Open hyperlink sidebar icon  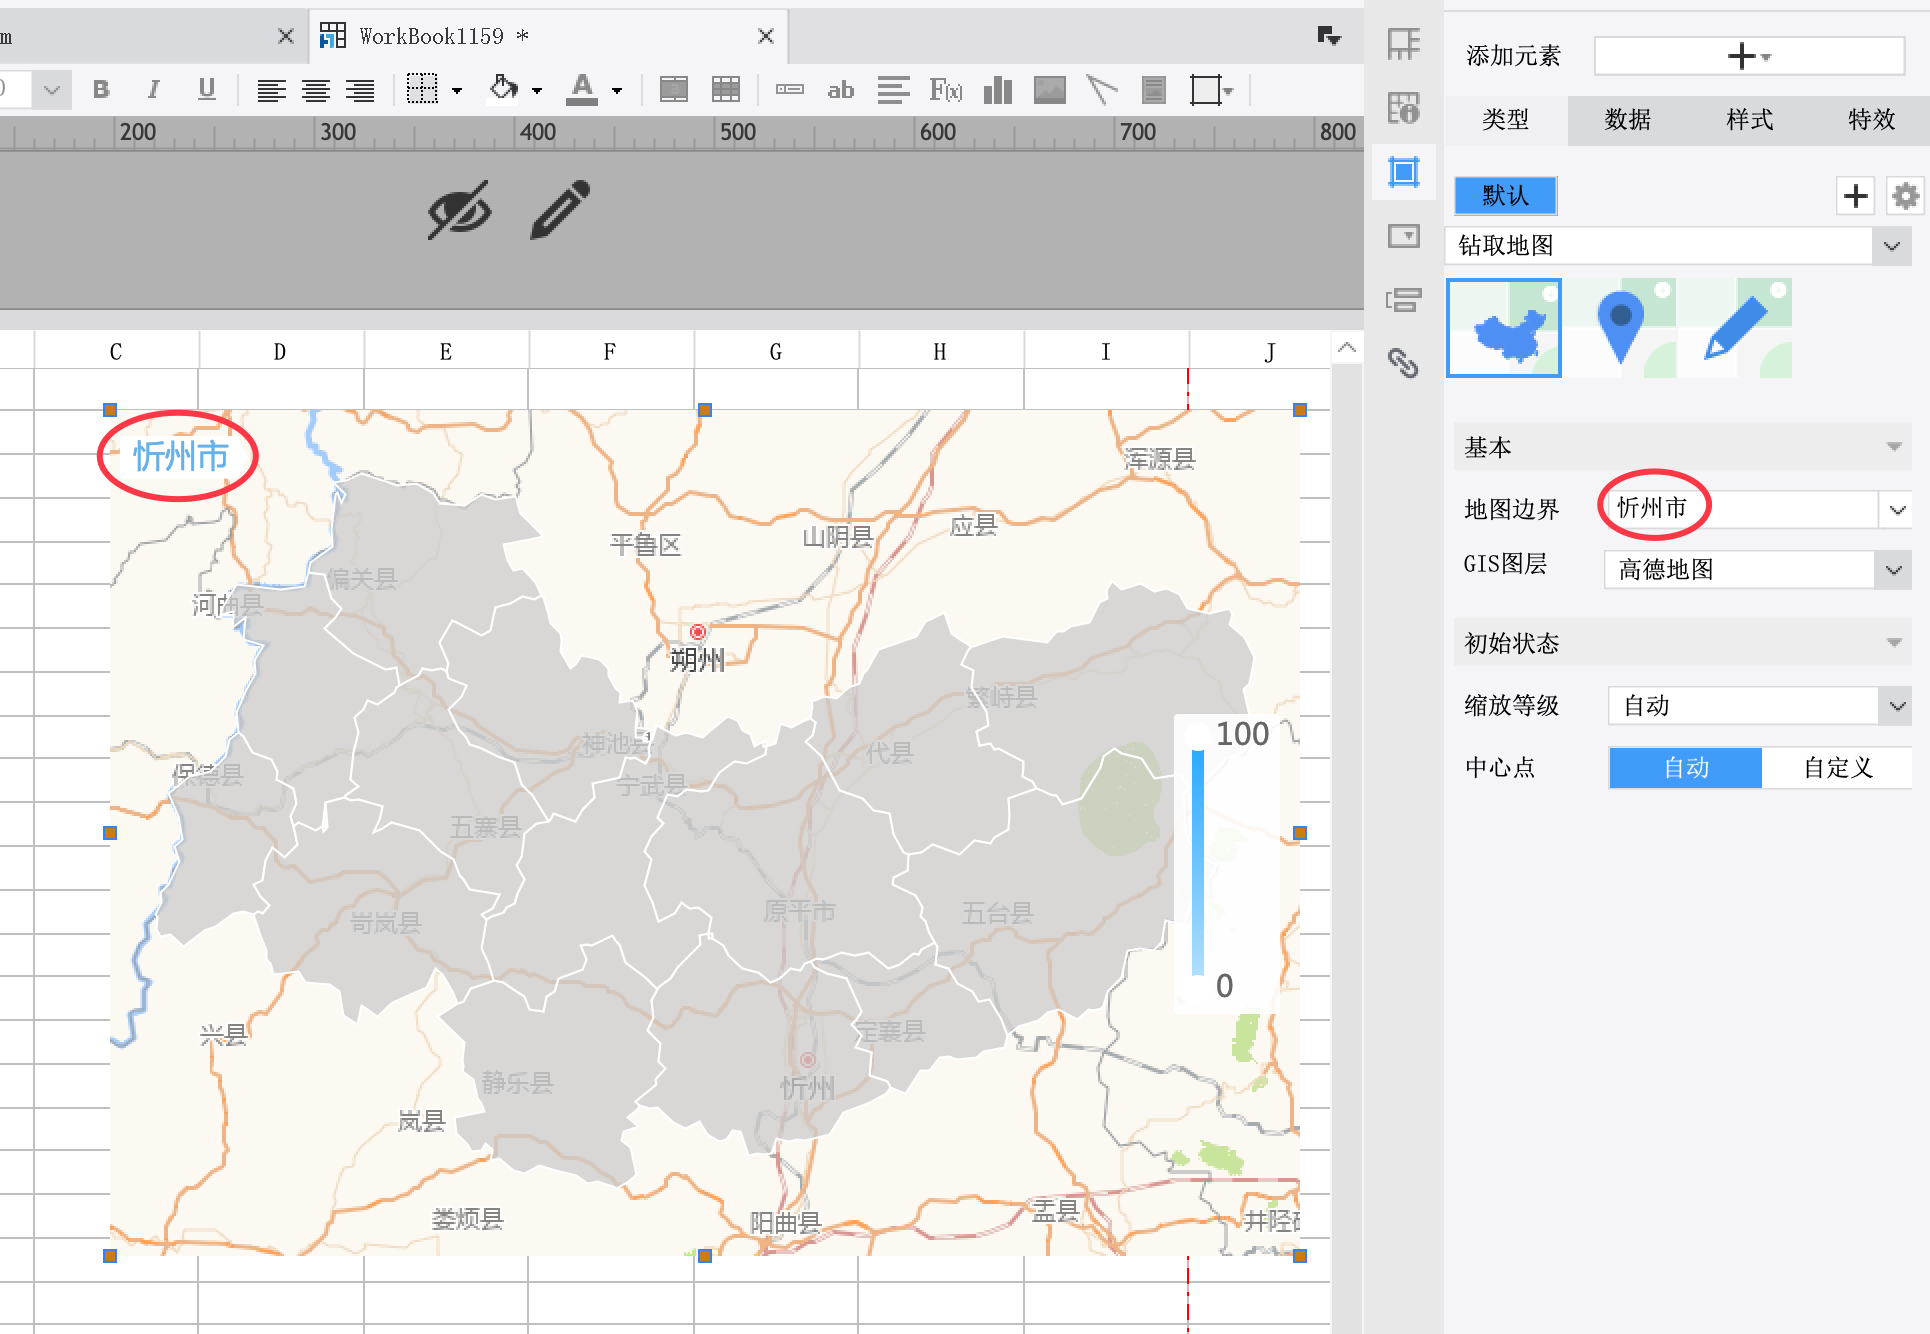(1404, 362)
